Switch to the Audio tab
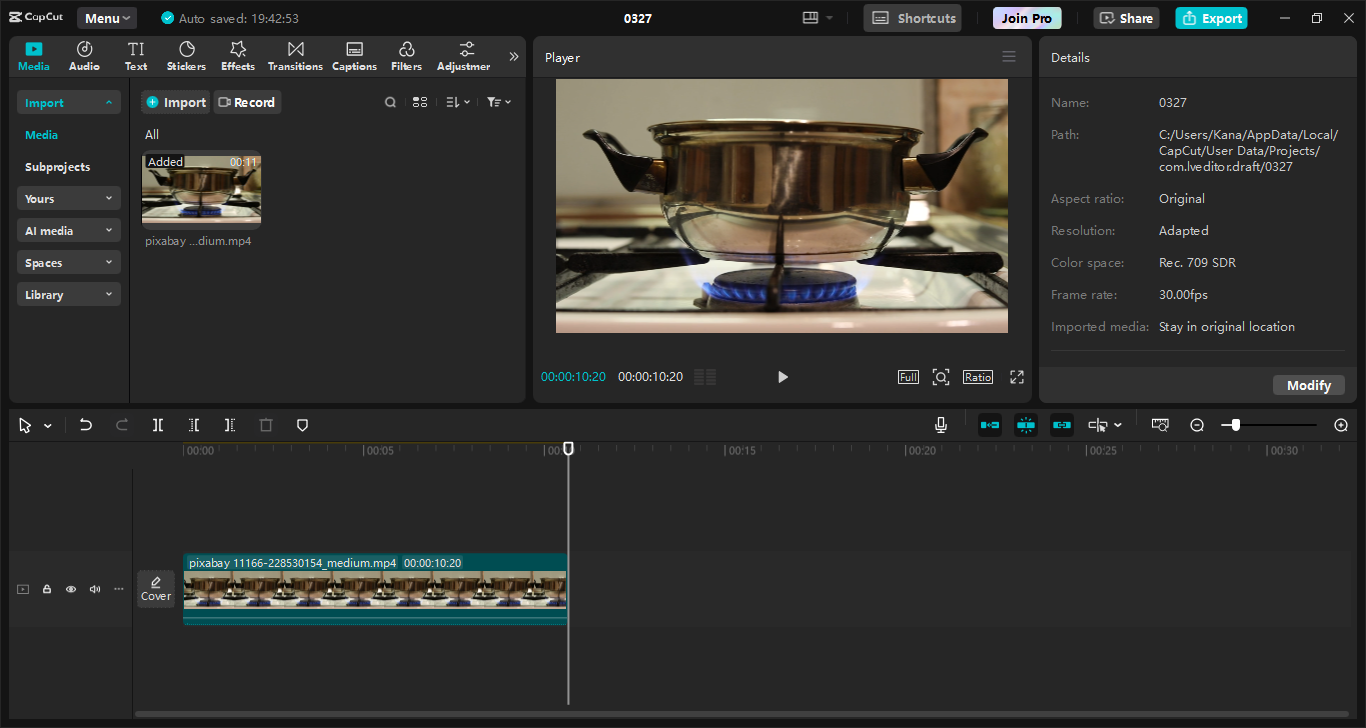 [x=84, y=56]
